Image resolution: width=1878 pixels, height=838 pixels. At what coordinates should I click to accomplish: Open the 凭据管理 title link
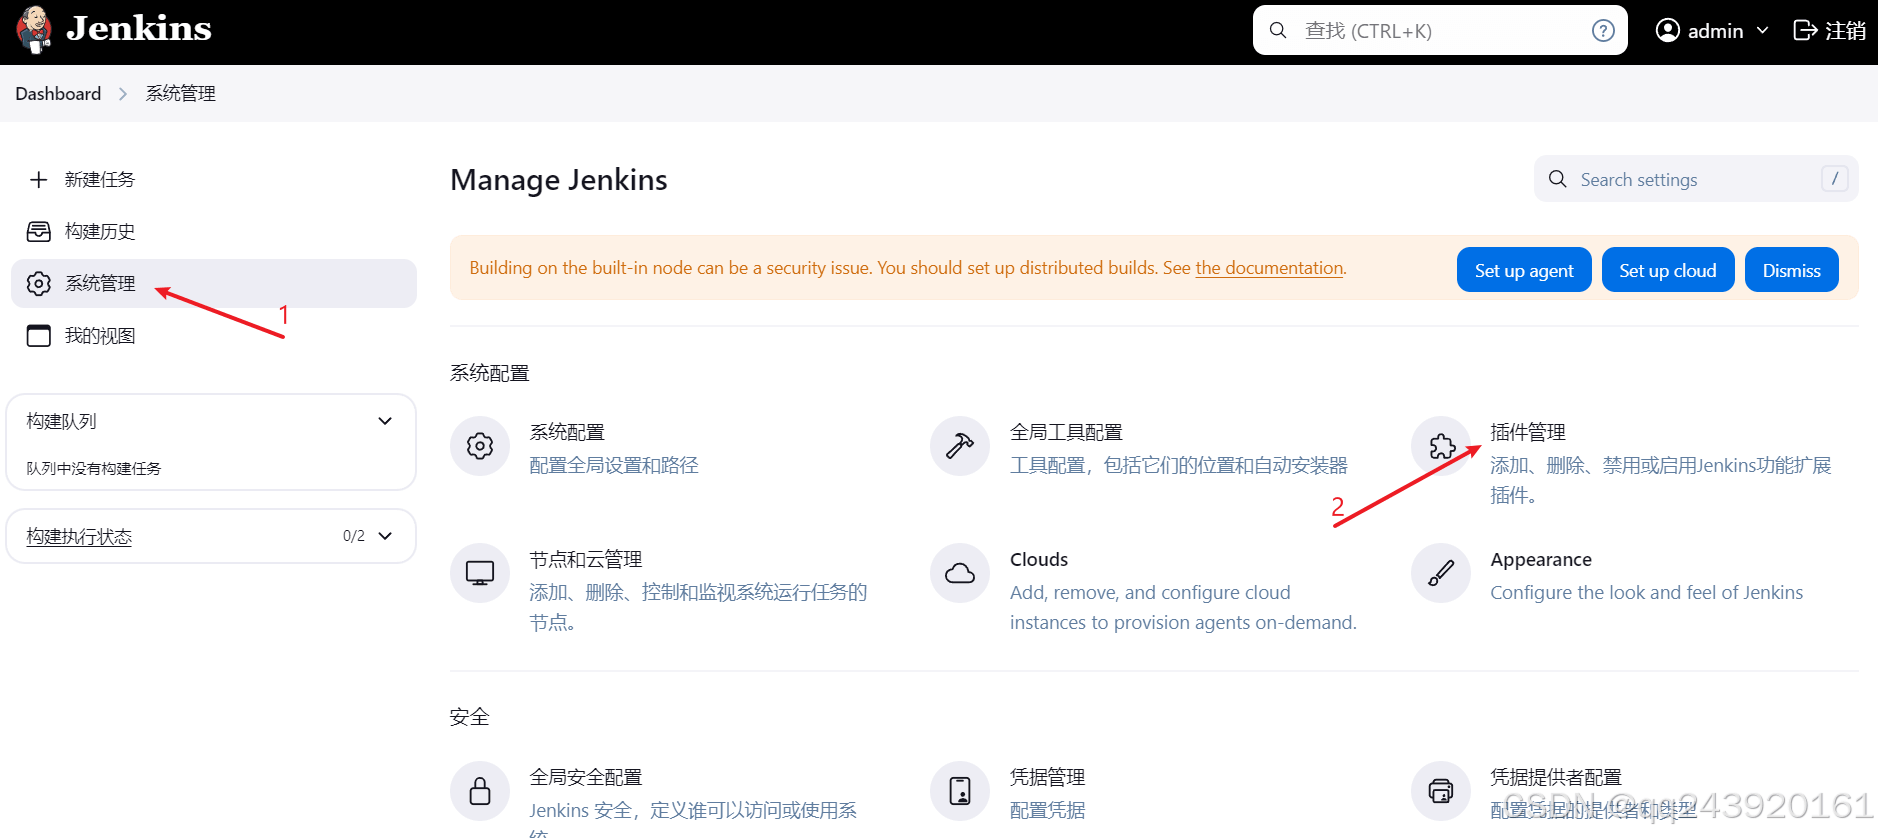(1047, 777)
